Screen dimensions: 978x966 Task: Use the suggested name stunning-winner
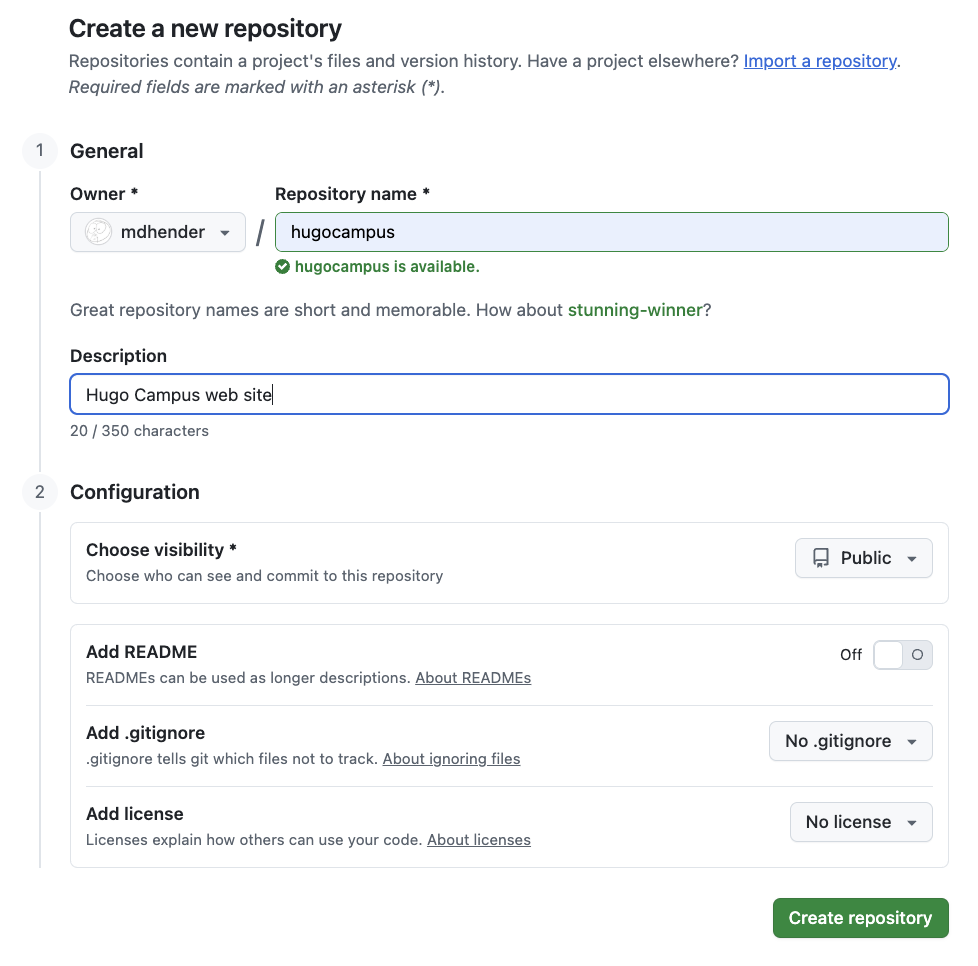634,310
